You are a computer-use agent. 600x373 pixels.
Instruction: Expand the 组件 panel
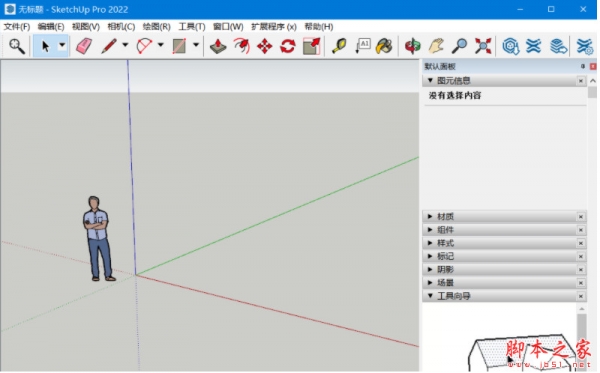(x=430, y=230)
